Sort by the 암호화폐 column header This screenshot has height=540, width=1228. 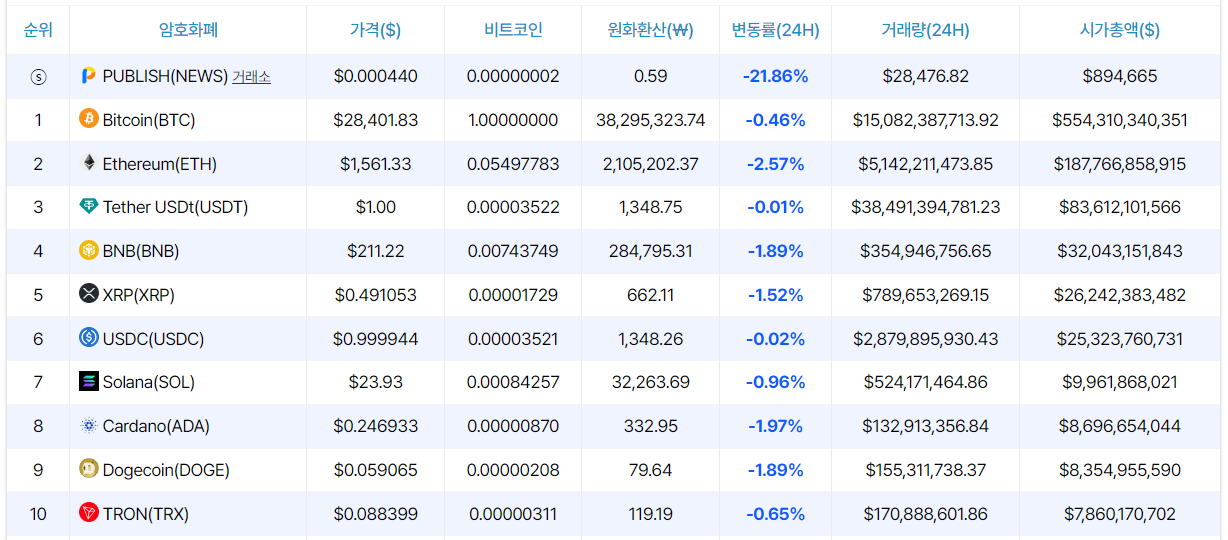point(188,29)
